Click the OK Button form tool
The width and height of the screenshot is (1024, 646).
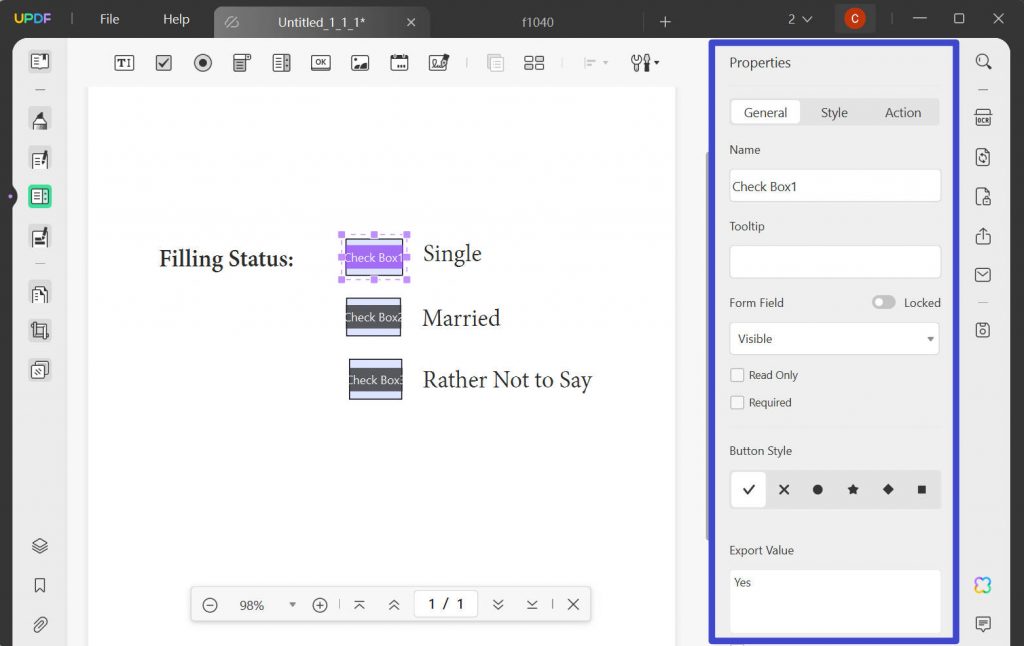click(x=320, y=63)
